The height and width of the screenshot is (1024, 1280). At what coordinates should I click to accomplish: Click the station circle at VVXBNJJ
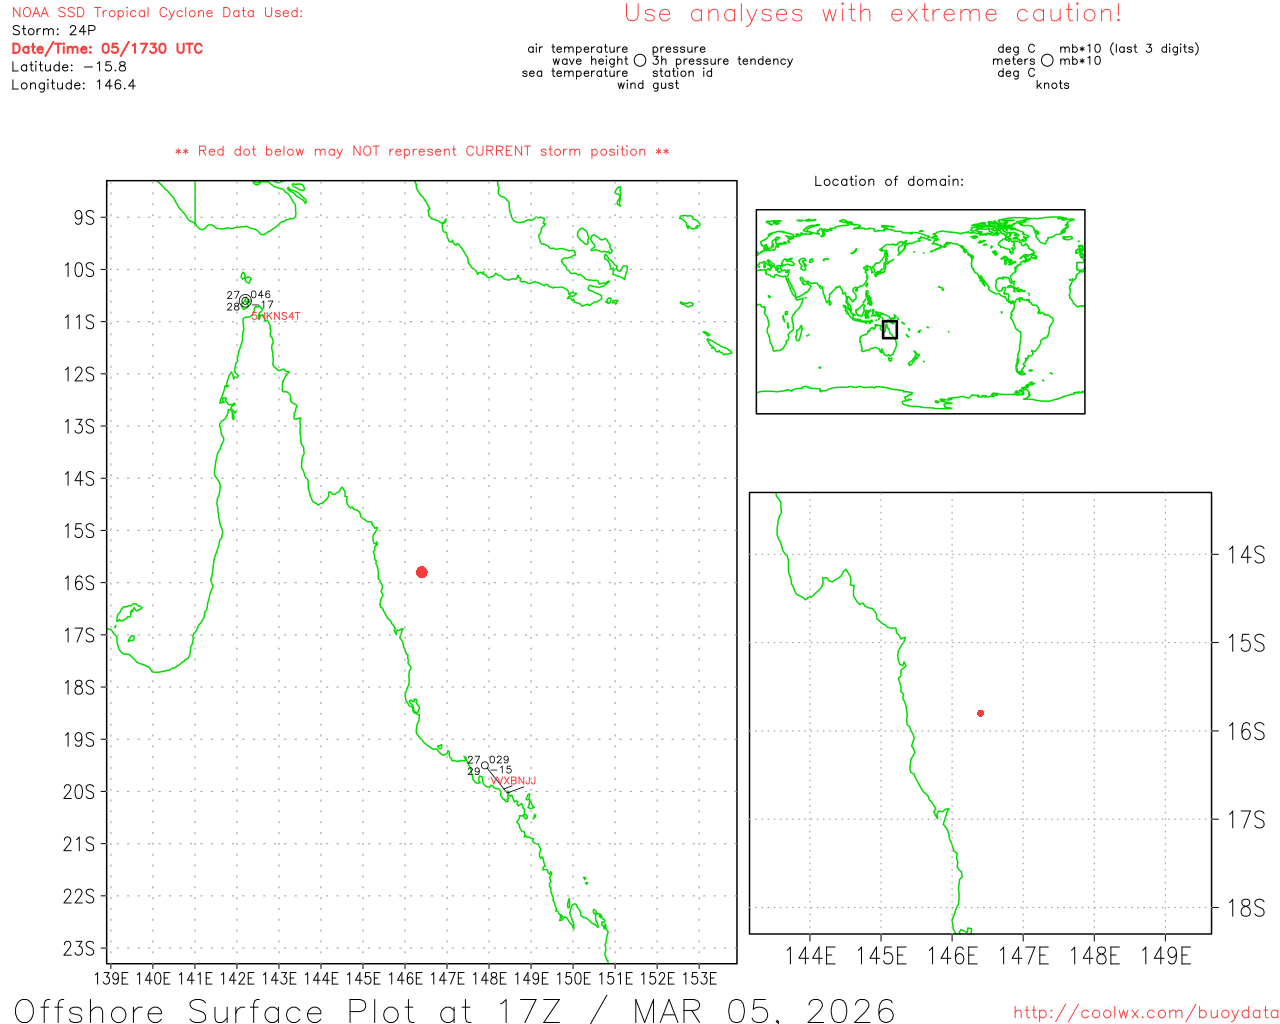click(486, 766)
